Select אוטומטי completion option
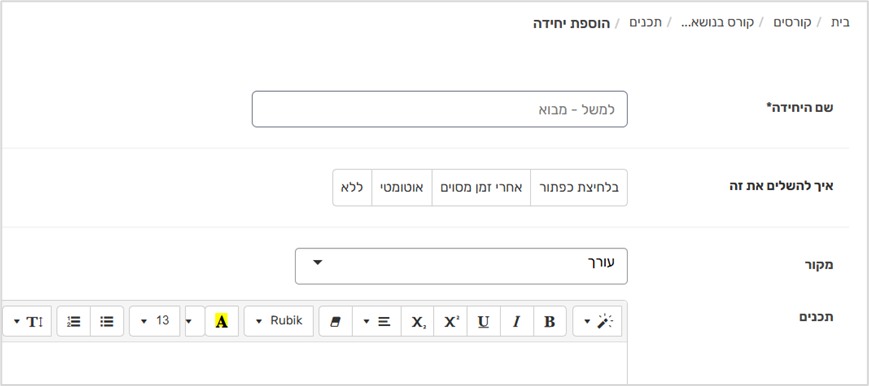Image resolution: width=869 pixels, height=386 pixels. click(401, 187)
